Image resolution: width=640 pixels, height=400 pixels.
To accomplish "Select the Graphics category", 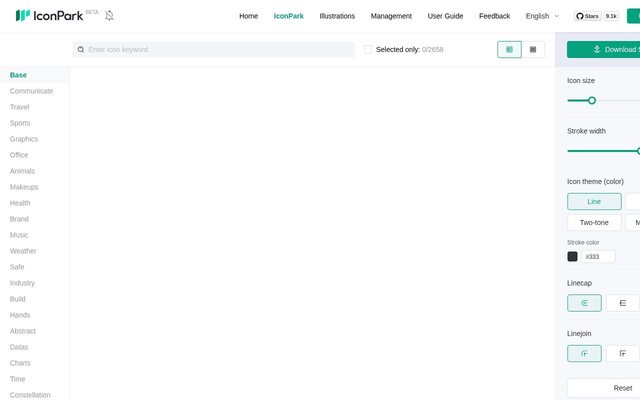I will click(x=24, y=139).
